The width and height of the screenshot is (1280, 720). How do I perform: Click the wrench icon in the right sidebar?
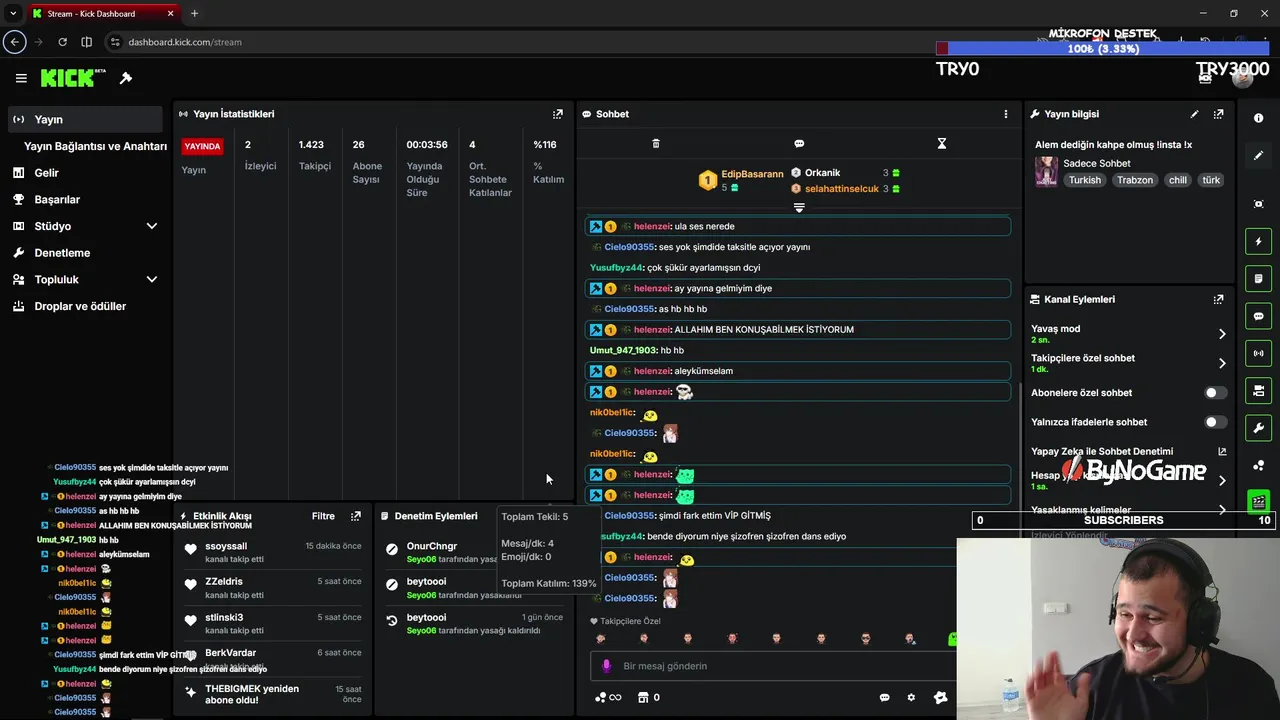tap(1258, 428)
